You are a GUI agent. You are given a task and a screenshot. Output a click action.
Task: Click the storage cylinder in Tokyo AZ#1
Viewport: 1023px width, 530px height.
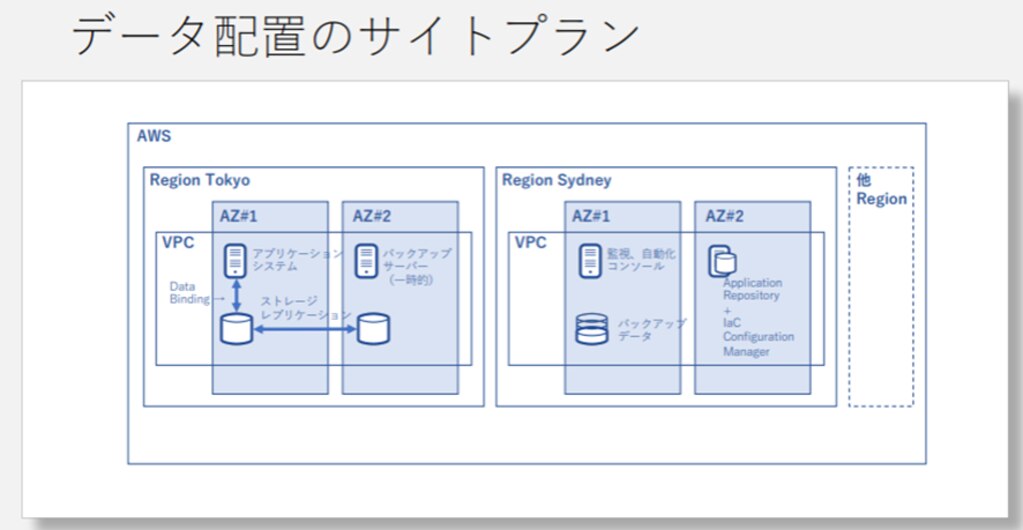[236, 328]
